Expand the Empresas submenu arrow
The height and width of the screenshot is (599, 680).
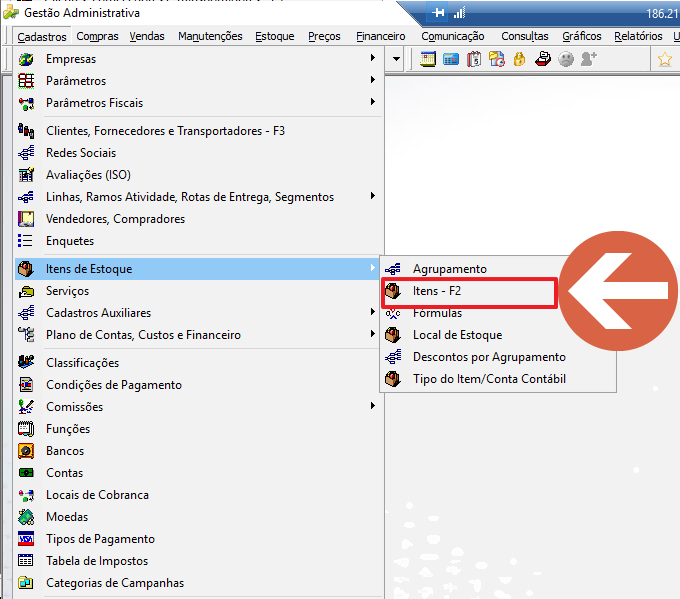373,58
